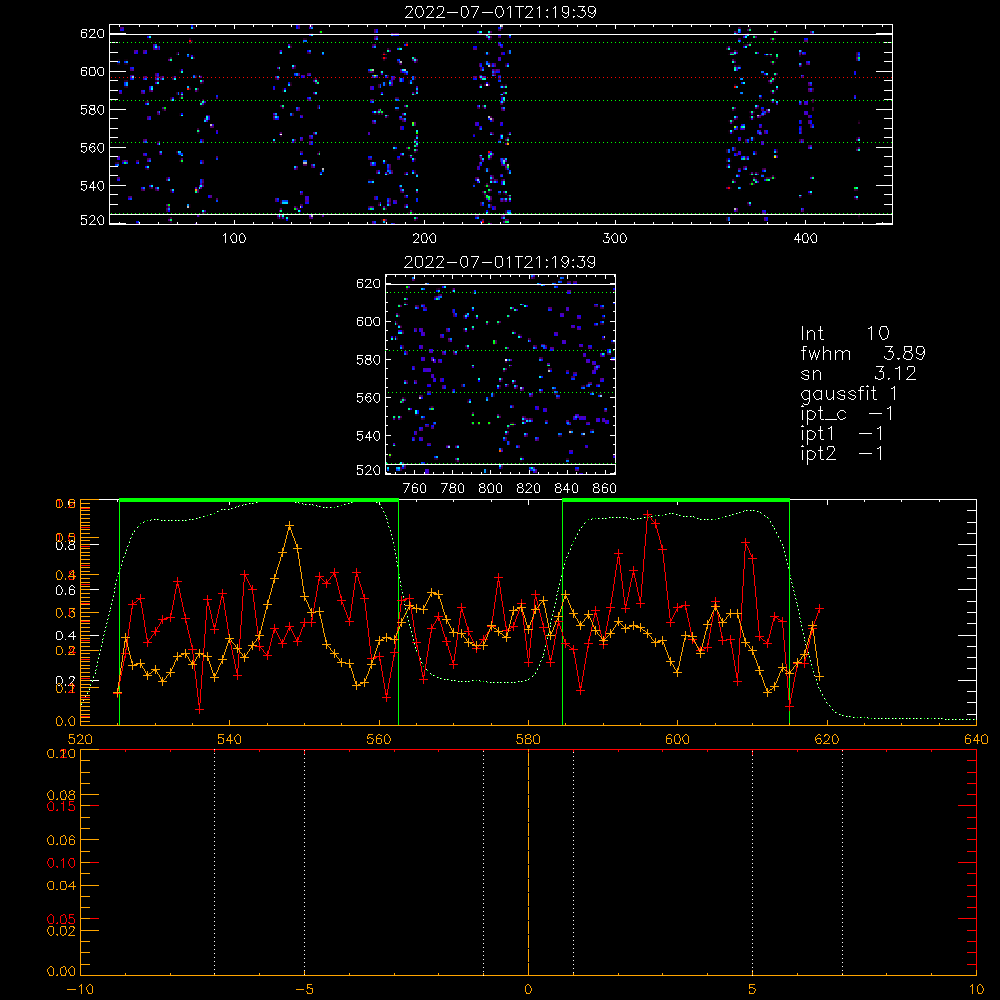Viewport: 1000px width, 1000px height.
Task: Click the orange 0.04 y-axis label in bottom plot
Action: pos(61,885)
